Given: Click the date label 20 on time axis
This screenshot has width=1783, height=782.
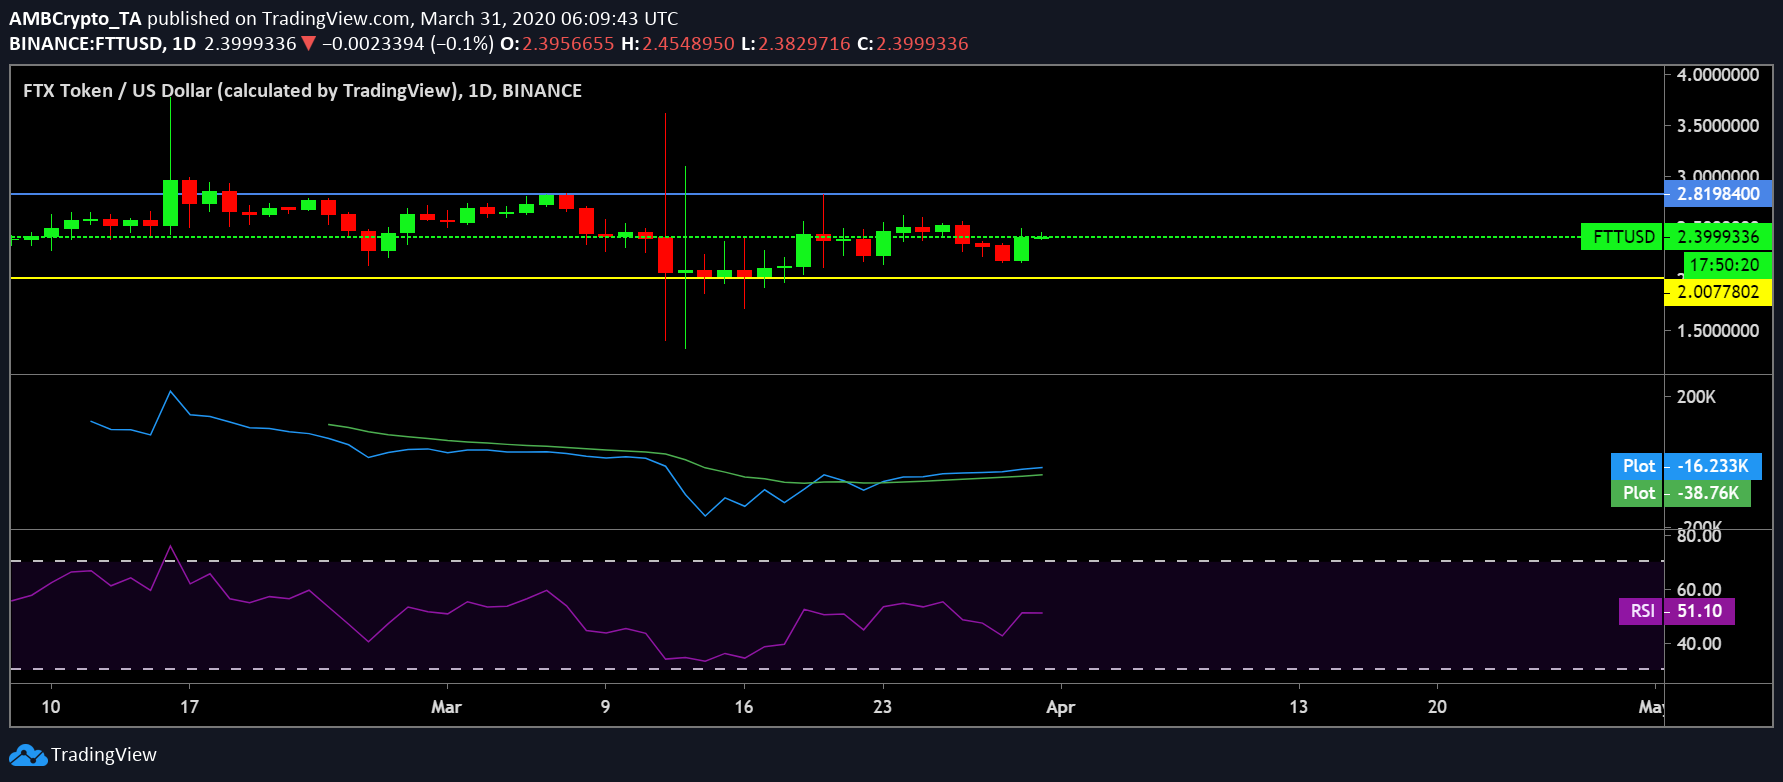Looking at the screenshot, I should coord(1437,707).
